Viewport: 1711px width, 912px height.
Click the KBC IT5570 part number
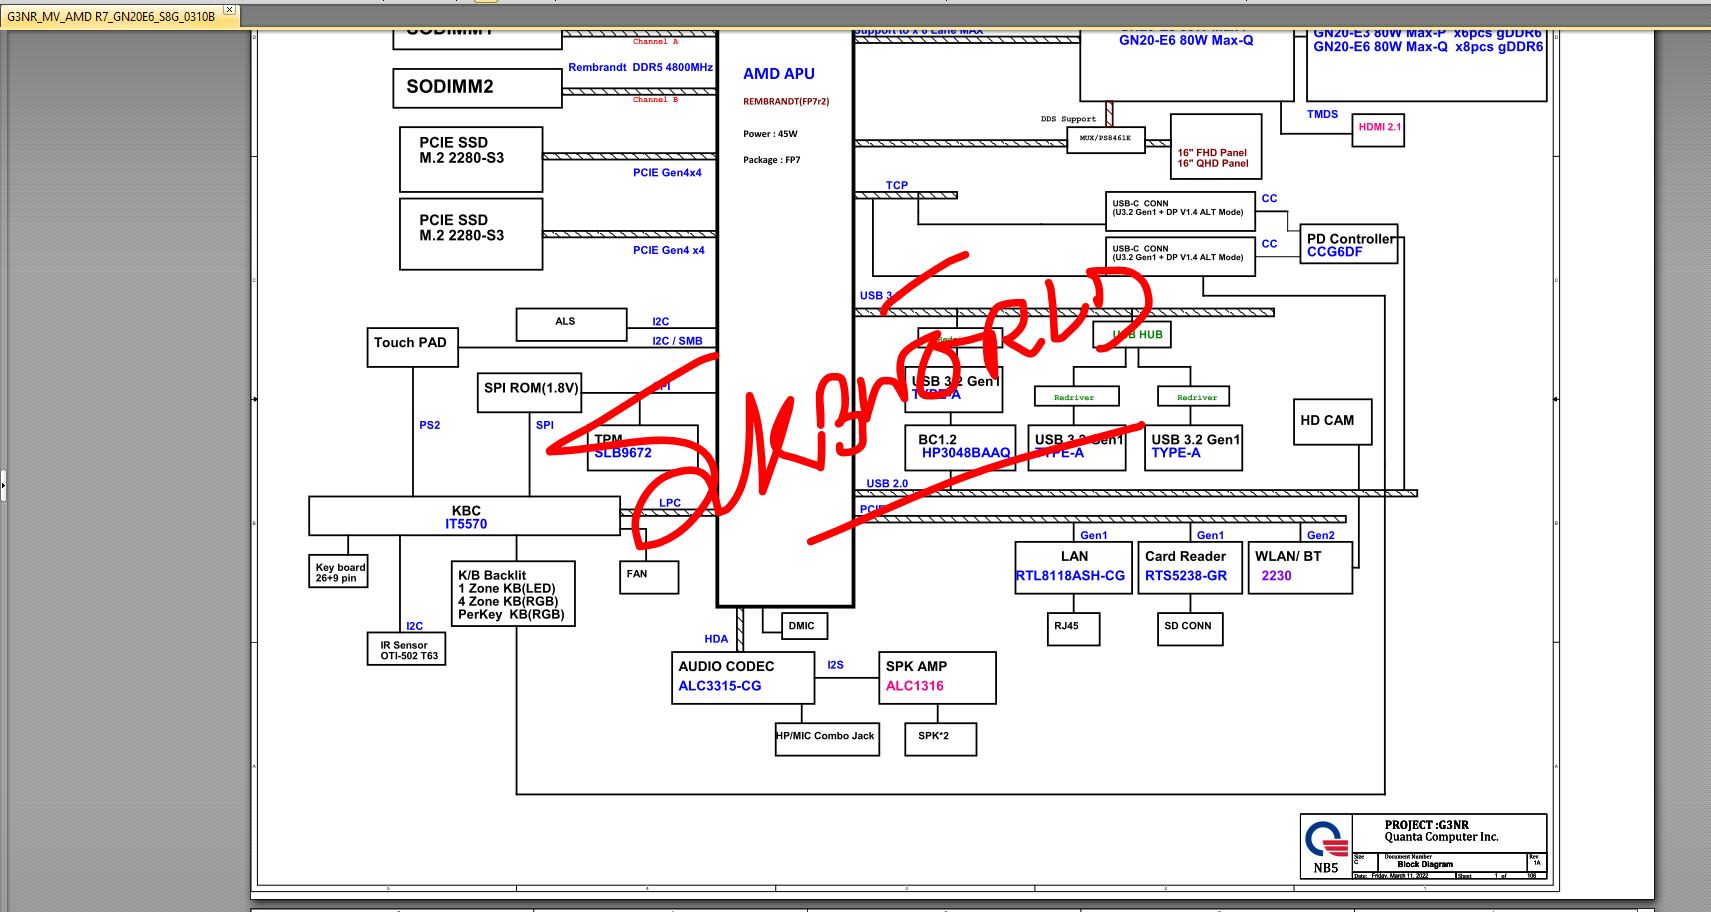[x=466, y=524]
